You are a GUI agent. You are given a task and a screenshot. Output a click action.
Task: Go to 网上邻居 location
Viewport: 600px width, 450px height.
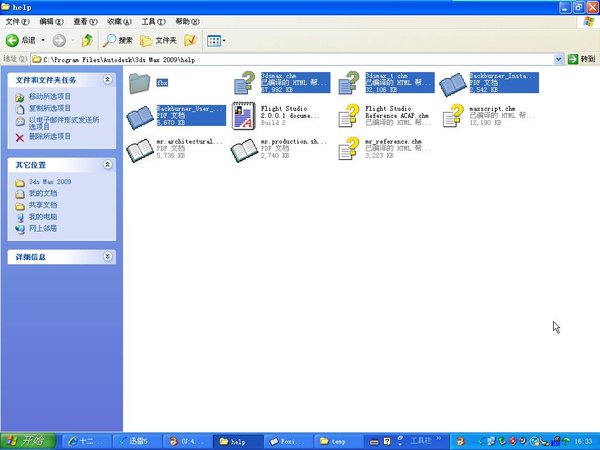tap(43, 228)
